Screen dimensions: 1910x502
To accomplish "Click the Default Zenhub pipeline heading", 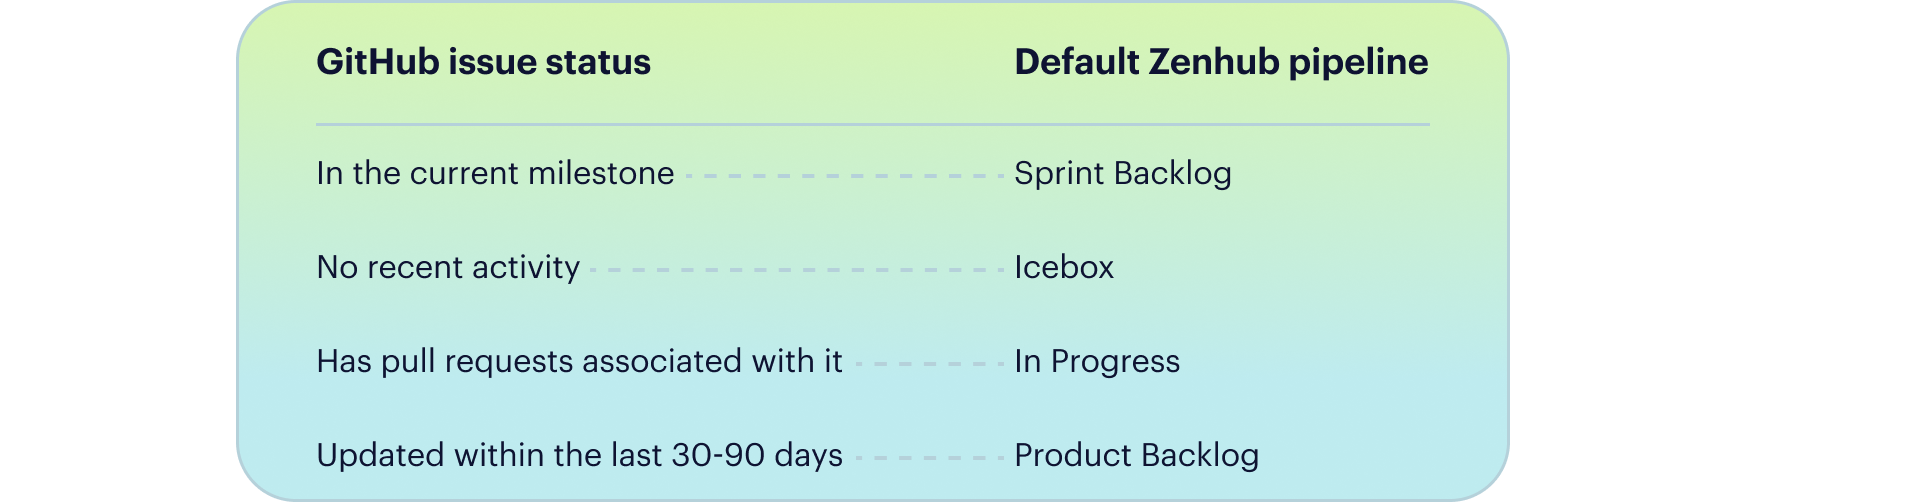I will tap(1220, 62).
